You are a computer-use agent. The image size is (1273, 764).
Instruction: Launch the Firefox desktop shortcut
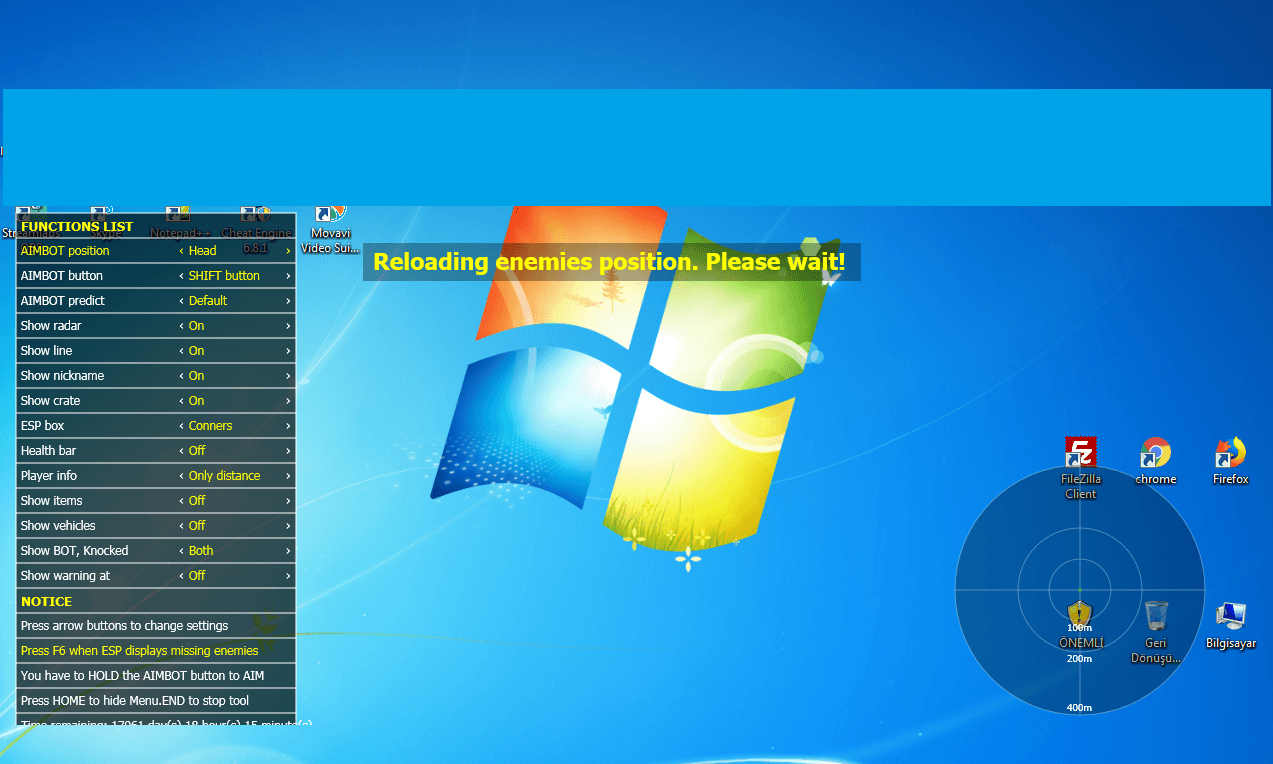pyautogui.click(x=1230, y=461)
